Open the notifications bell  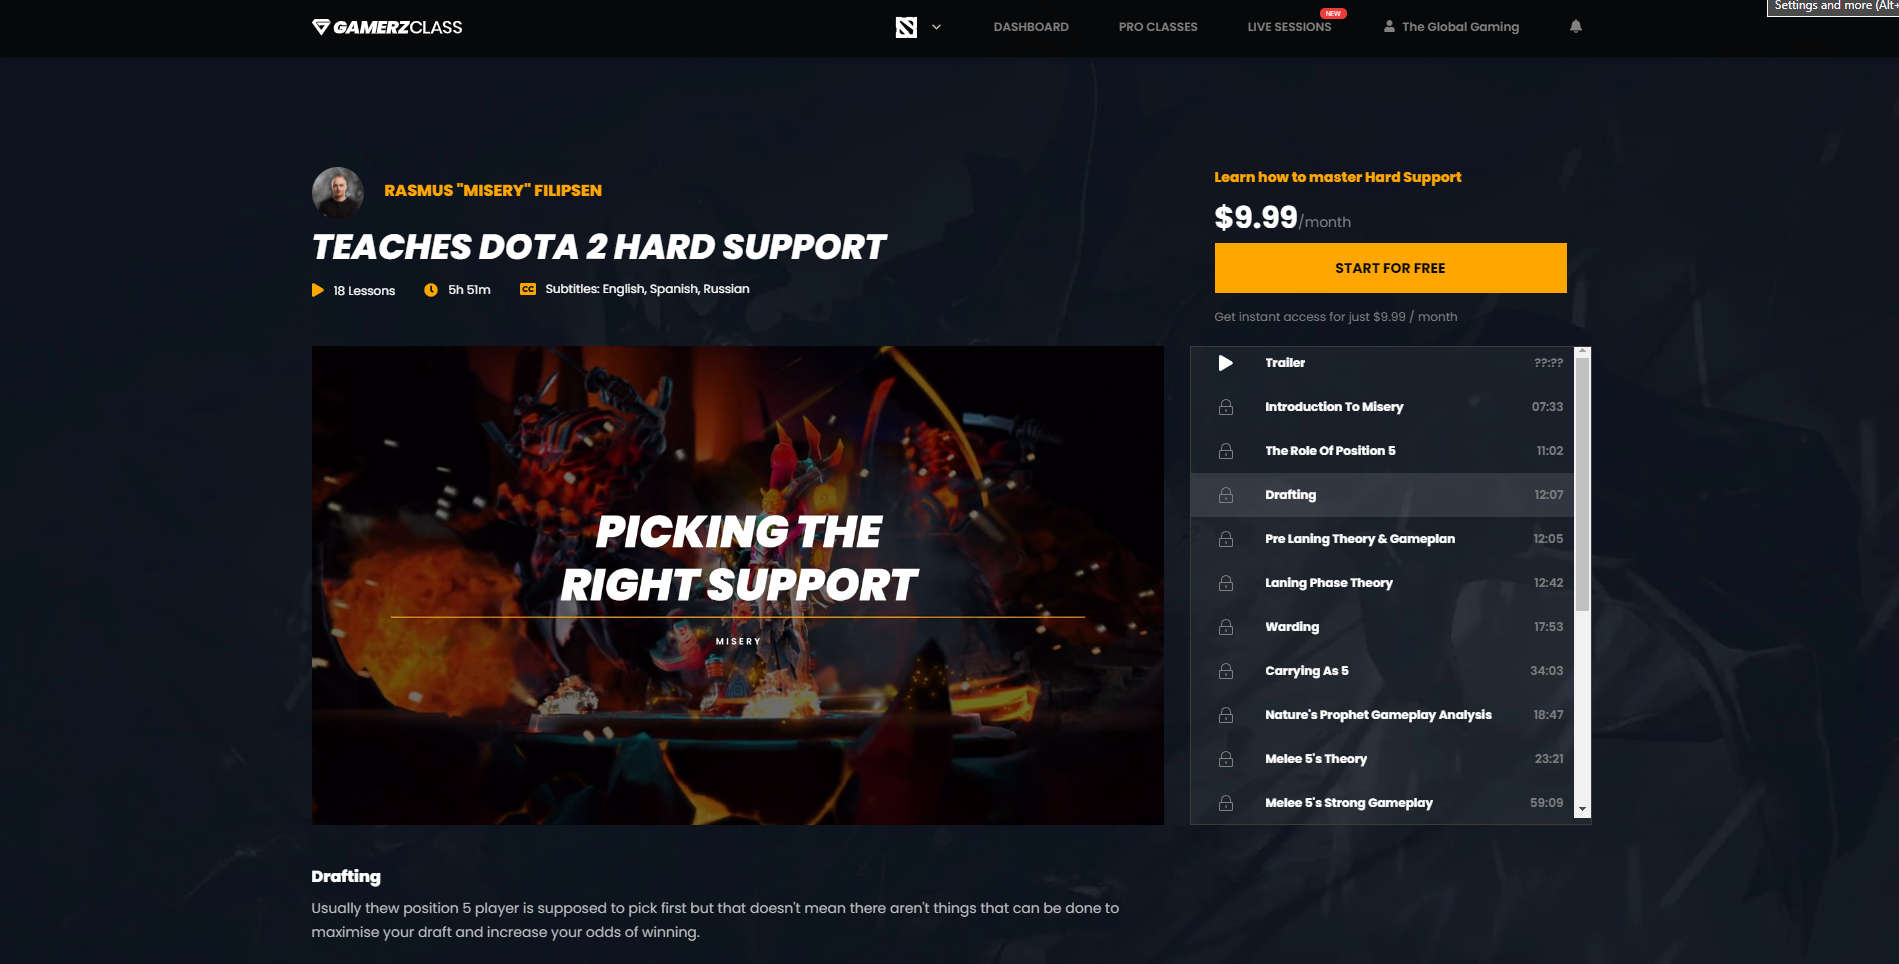pyautogui.click(x=1576, y=27)
